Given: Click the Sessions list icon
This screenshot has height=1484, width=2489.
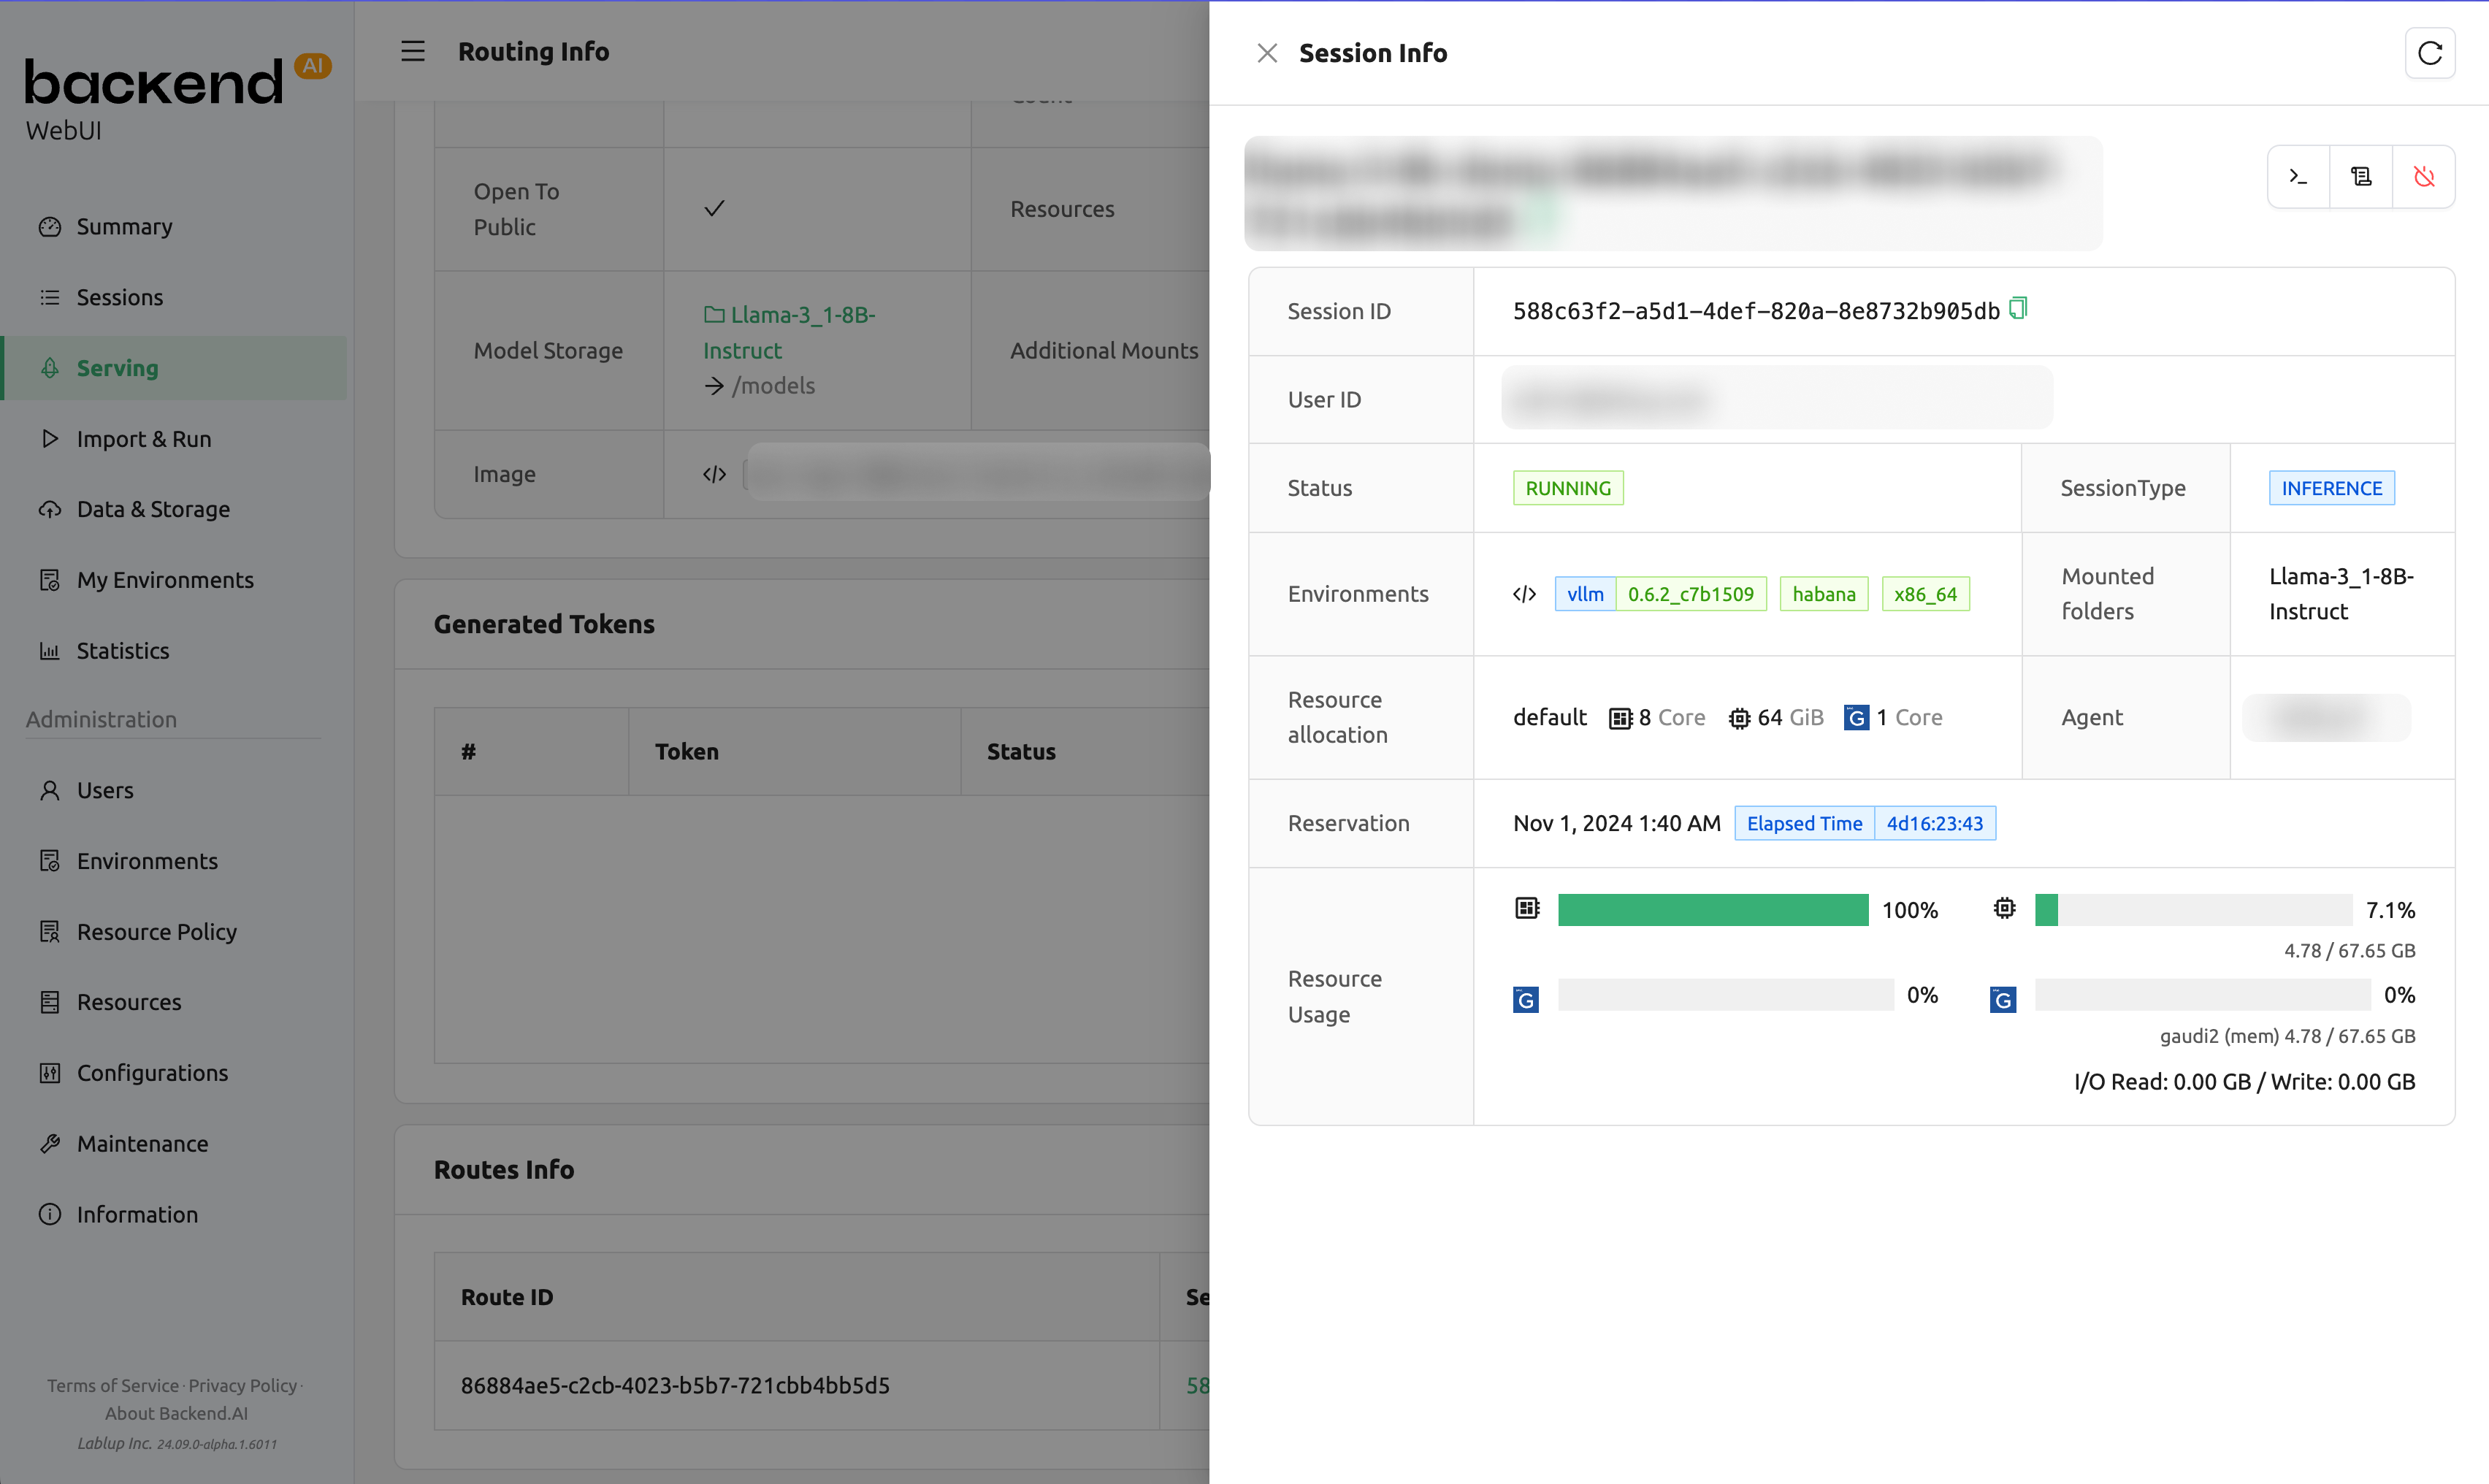Looking at the screenshot, I should 49,298.
